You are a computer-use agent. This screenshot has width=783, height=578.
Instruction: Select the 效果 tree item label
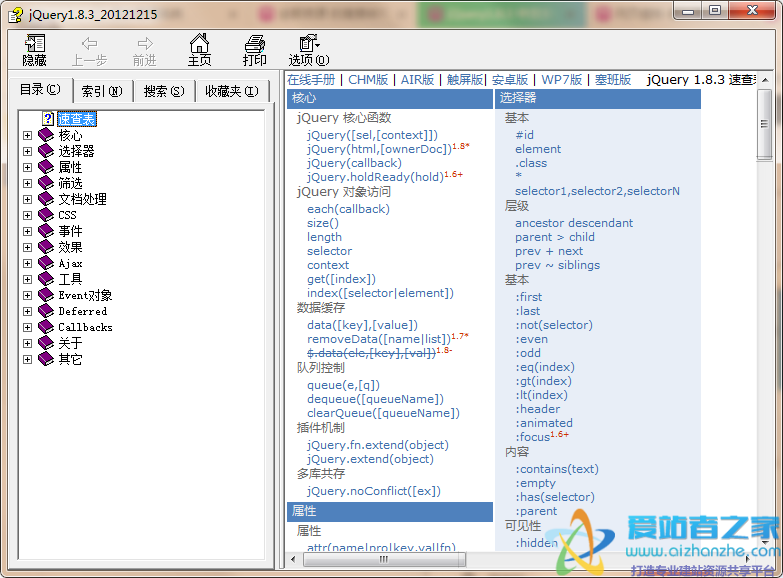70,247
